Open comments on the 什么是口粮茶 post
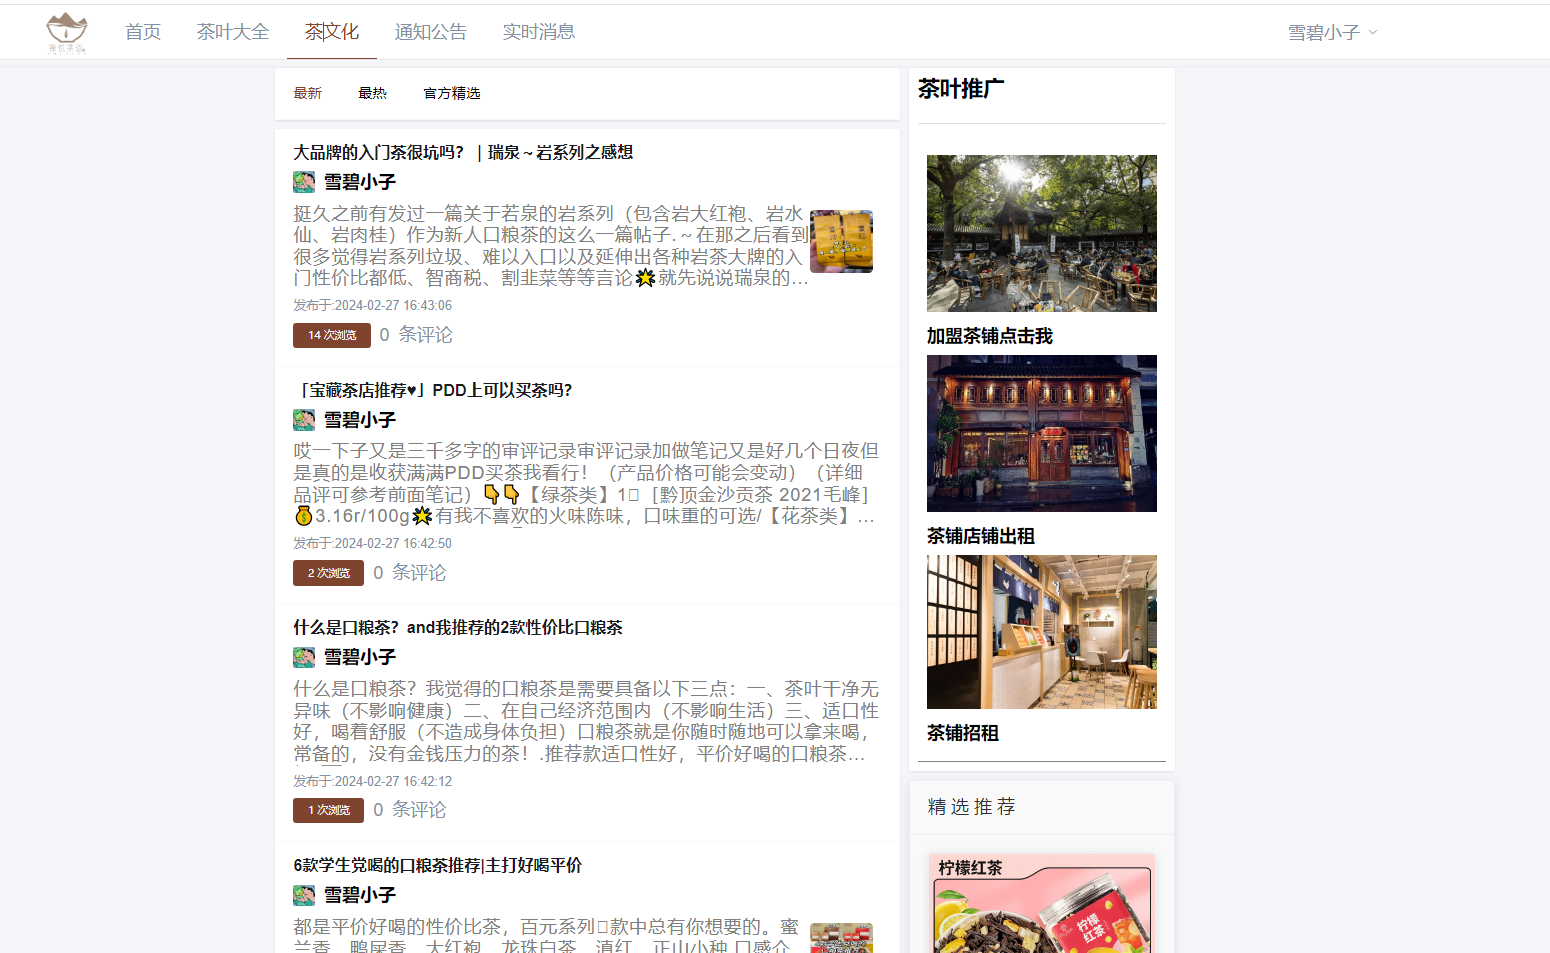The height and width of the screenshot is (953, 1550). [x=409, y=810]
